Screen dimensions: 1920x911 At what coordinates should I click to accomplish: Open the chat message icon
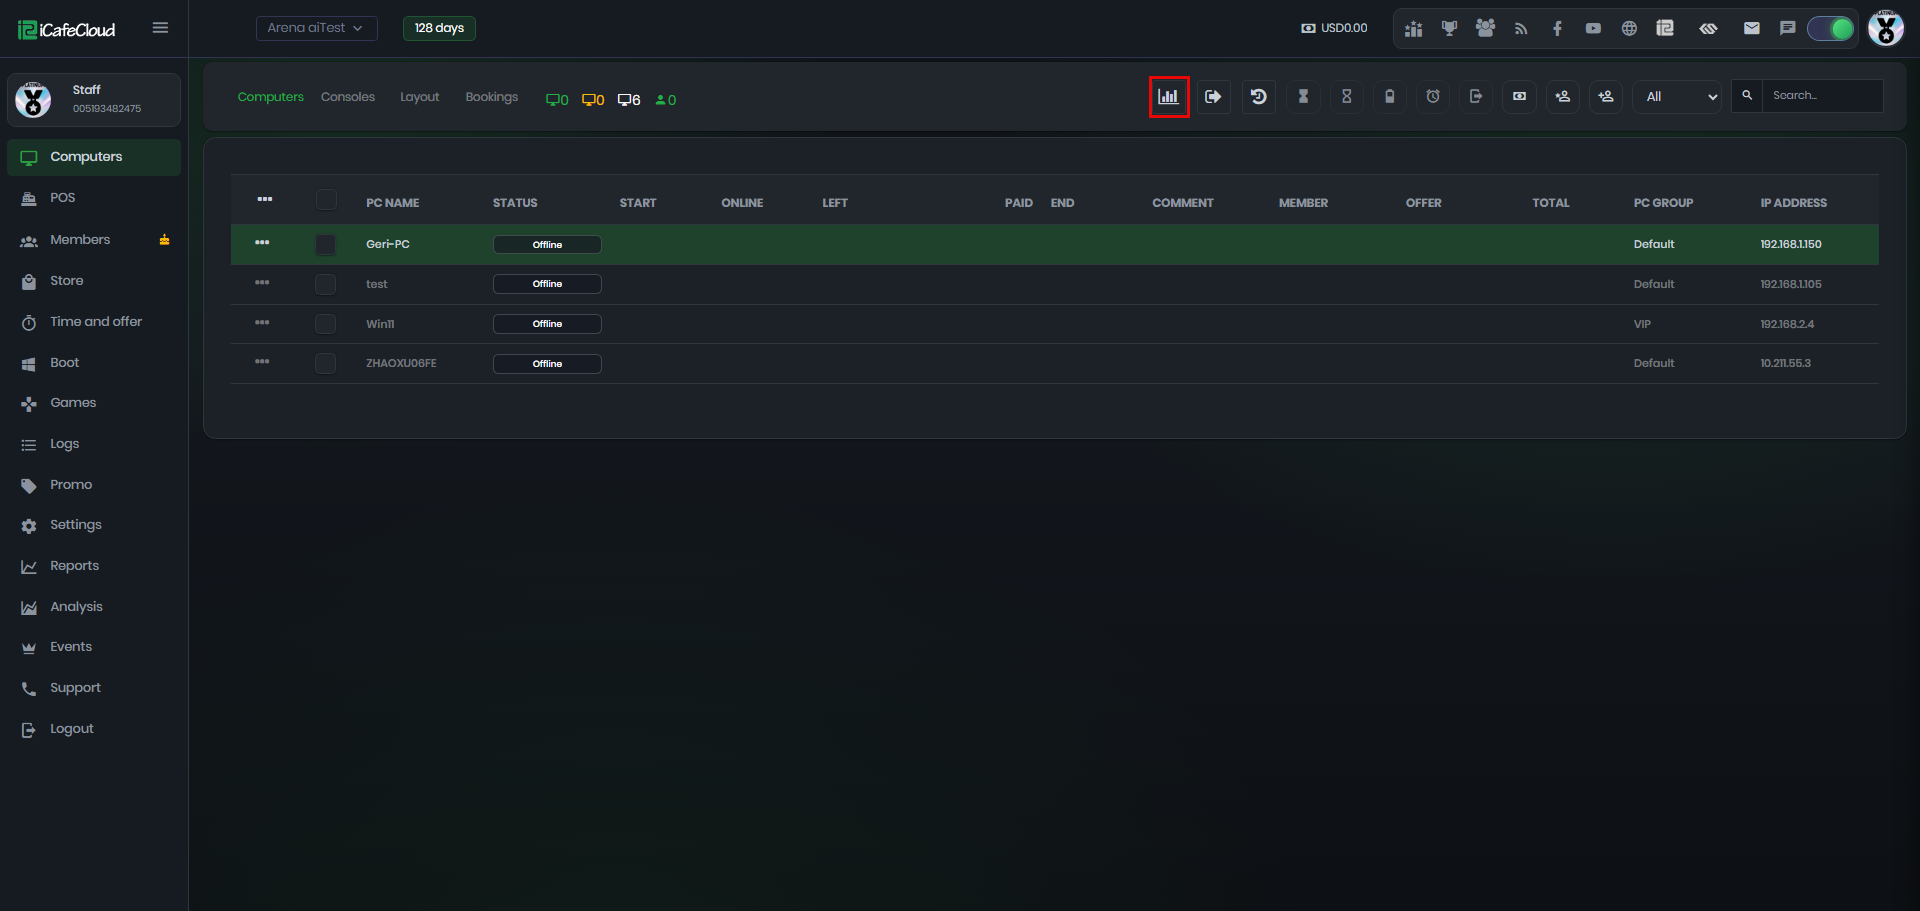(x=1788, y=29)
